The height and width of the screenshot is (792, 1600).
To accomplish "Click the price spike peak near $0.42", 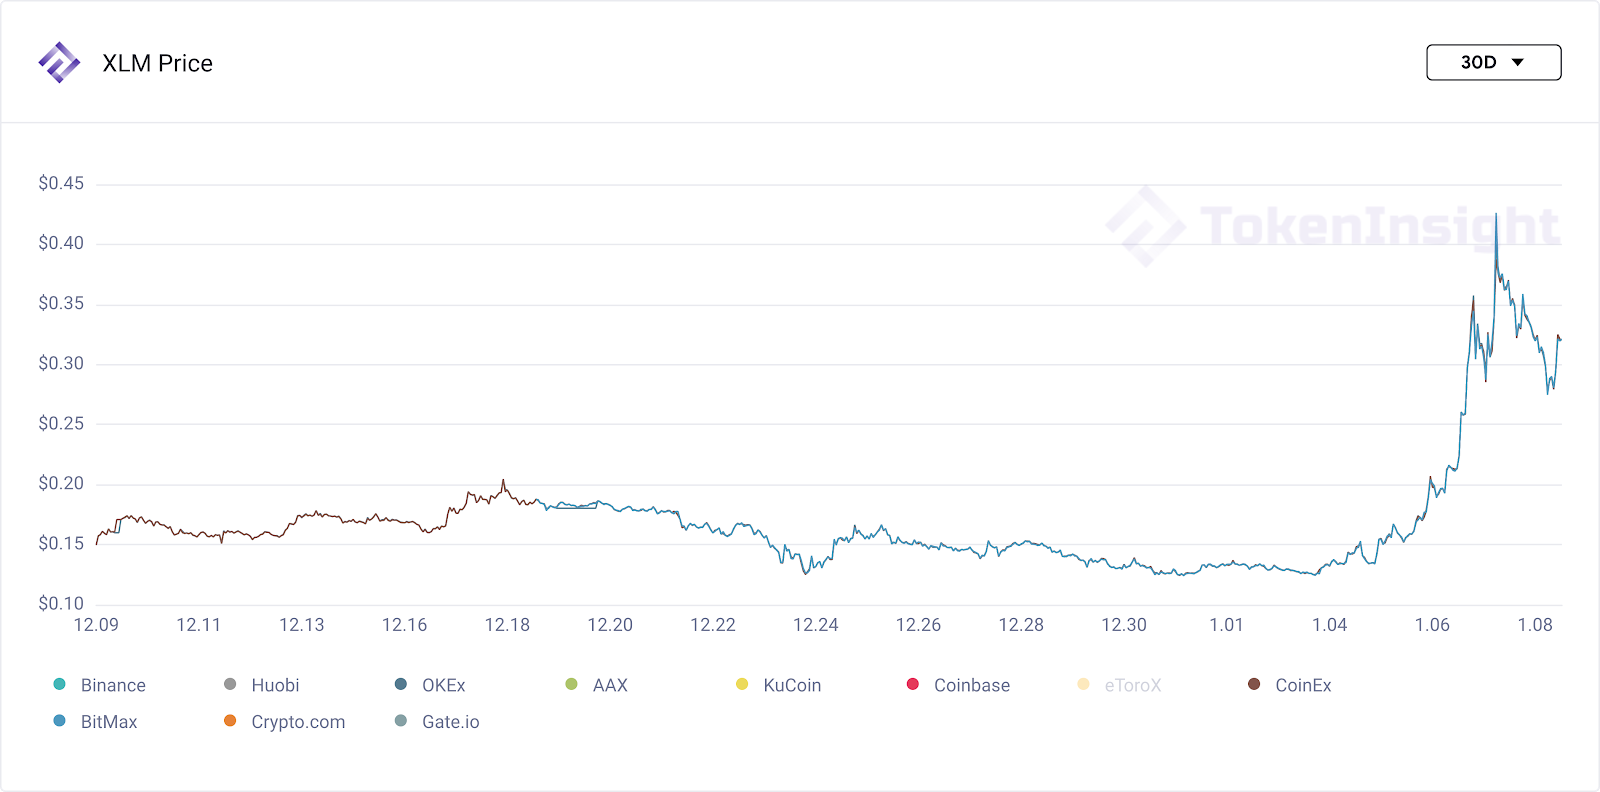I will [1496, 214].
